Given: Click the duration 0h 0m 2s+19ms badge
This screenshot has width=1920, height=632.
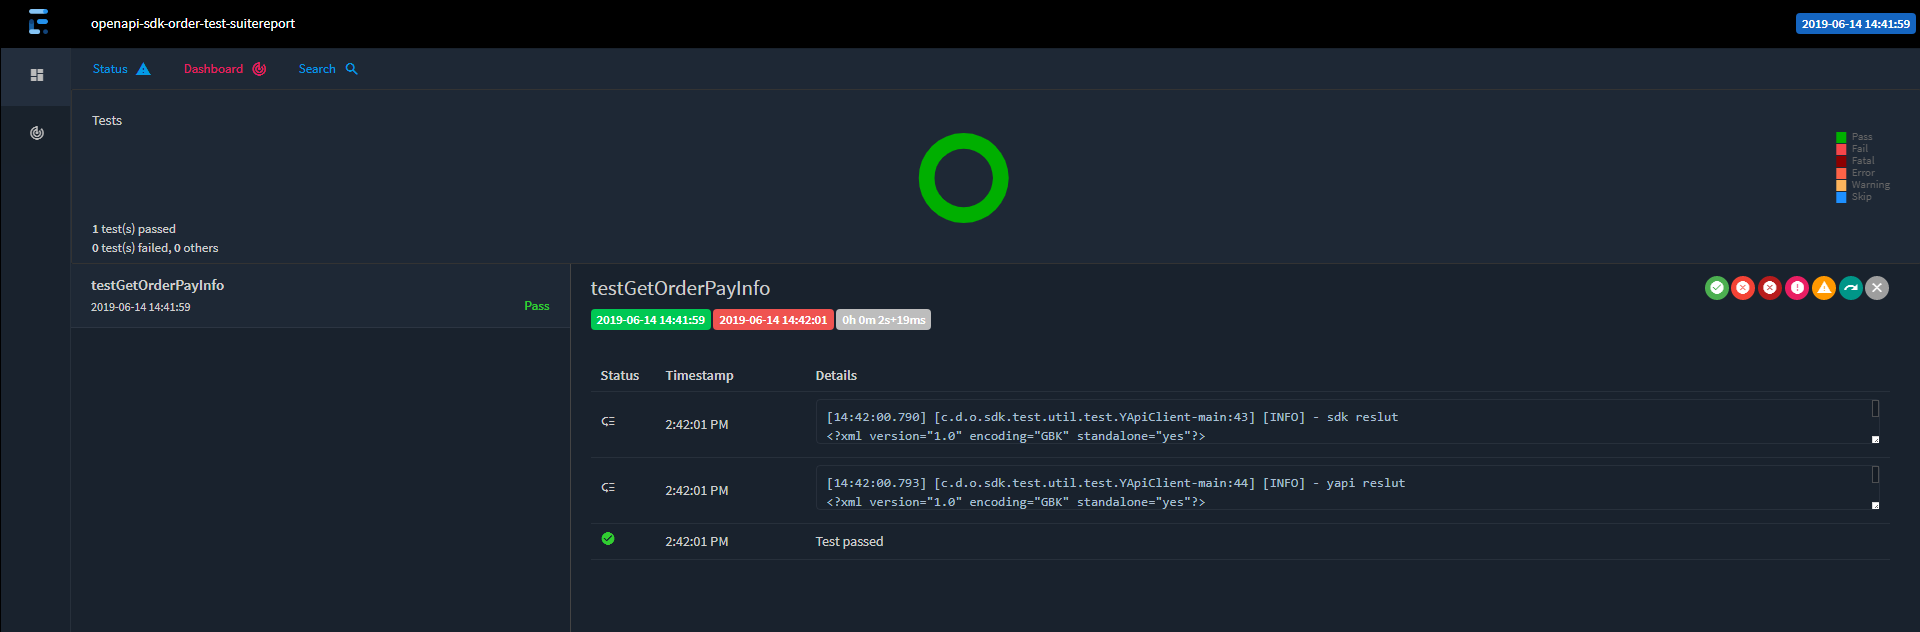Looking at the screenshot, I should point(883,320).
